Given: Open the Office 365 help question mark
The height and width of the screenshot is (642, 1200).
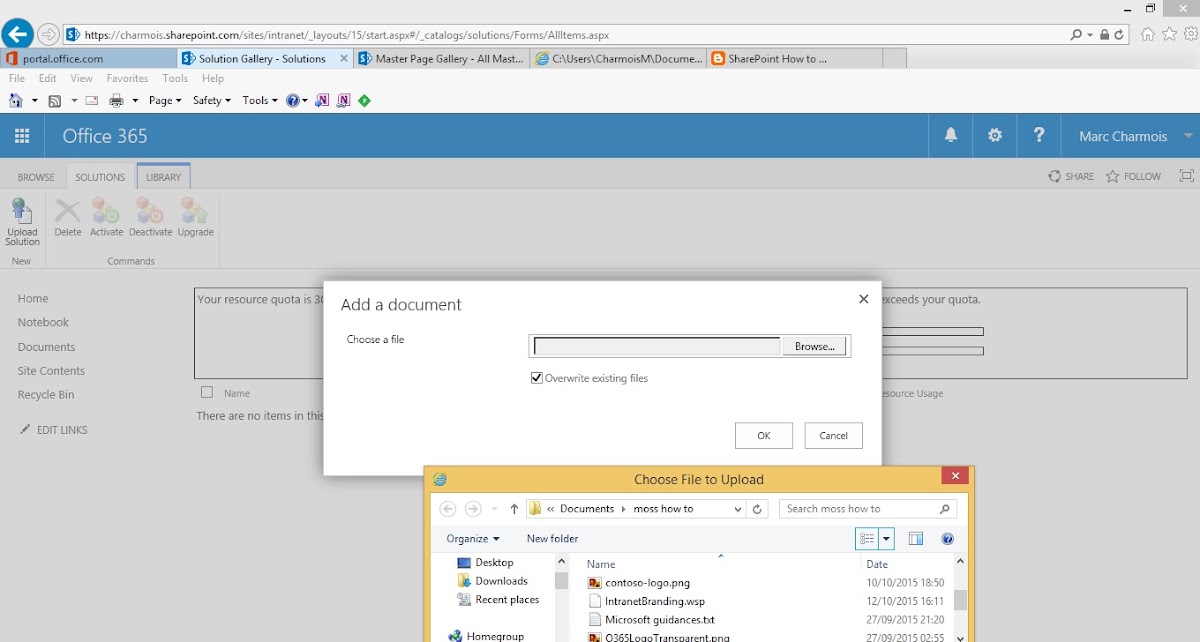Looking at the screenshot, I should tap(1039, 136).
